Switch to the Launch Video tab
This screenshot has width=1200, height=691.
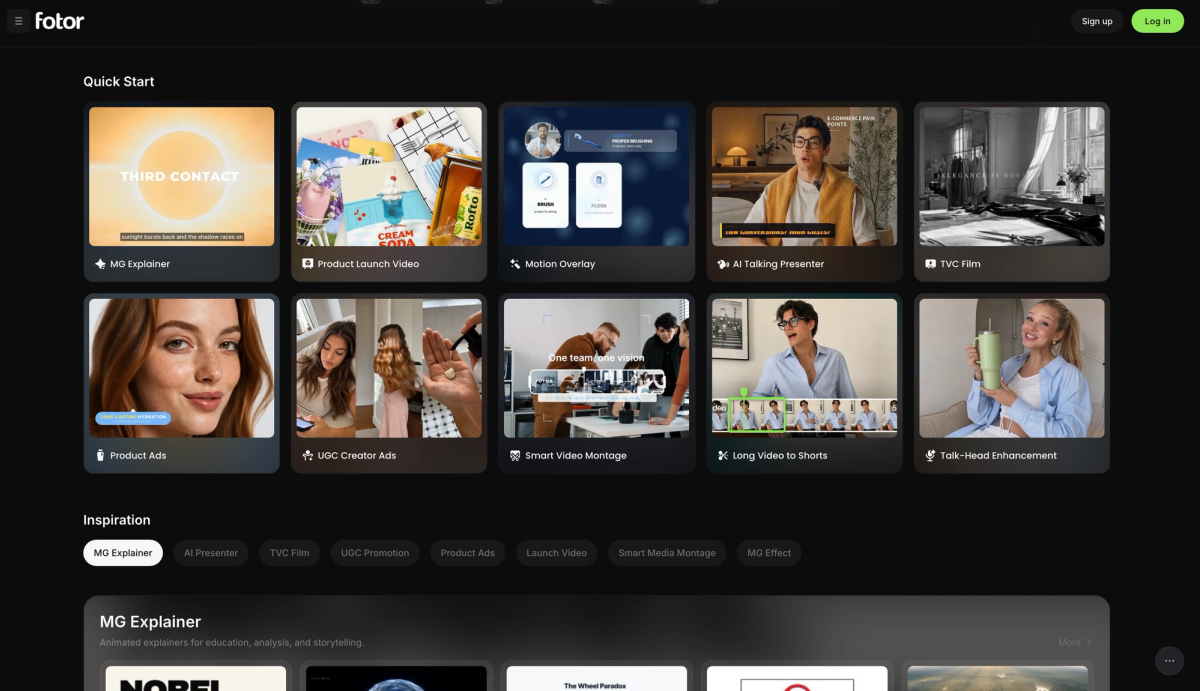(x=557, y=553)
